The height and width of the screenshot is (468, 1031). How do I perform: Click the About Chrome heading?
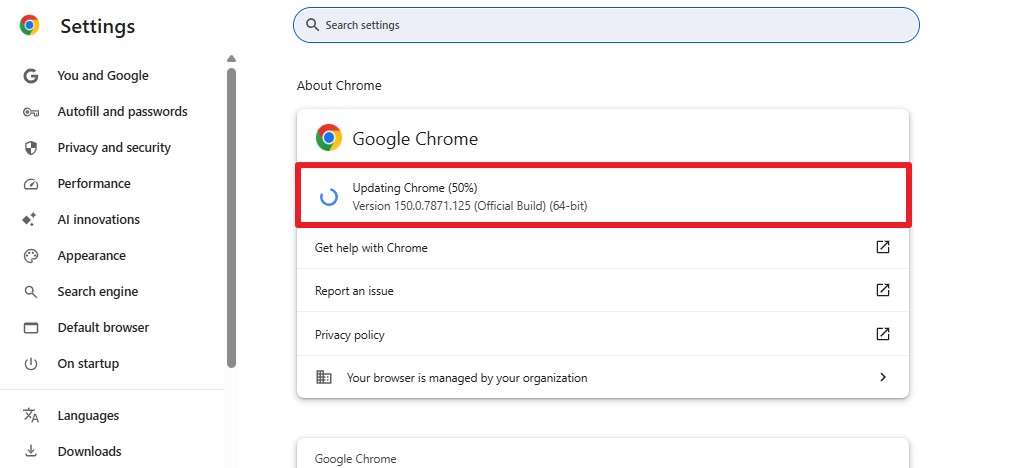click(339, 85)
